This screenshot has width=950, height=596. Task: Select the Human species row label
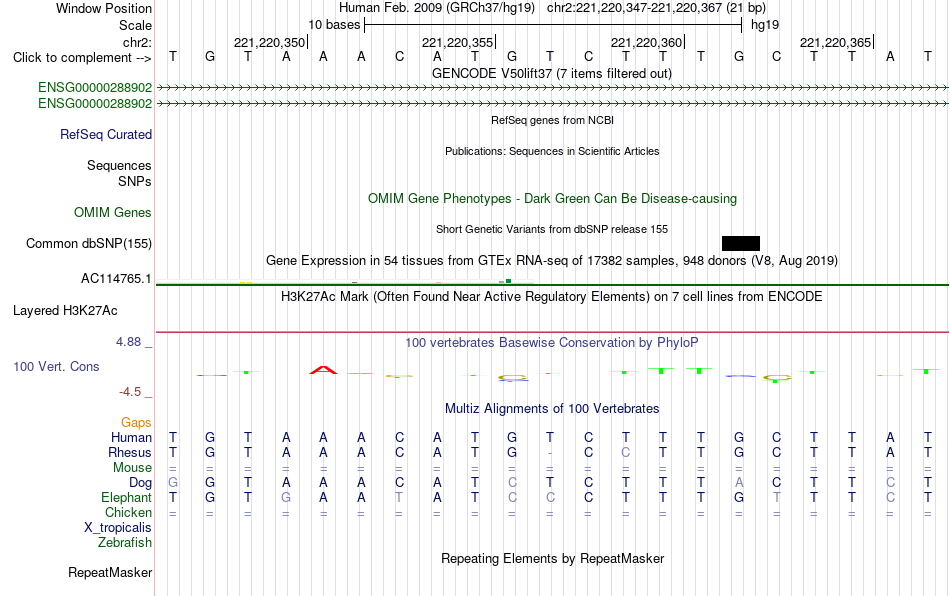(131, 437)
